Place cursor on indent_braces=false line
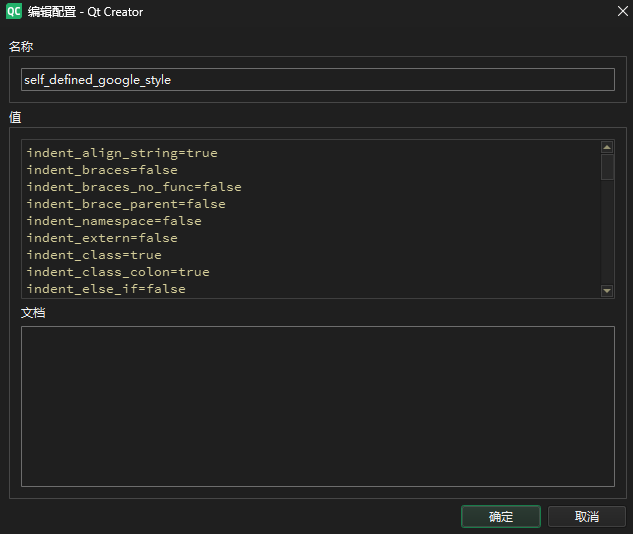Image resolution: width=633 pixels, height=534 pixels. 102,170
